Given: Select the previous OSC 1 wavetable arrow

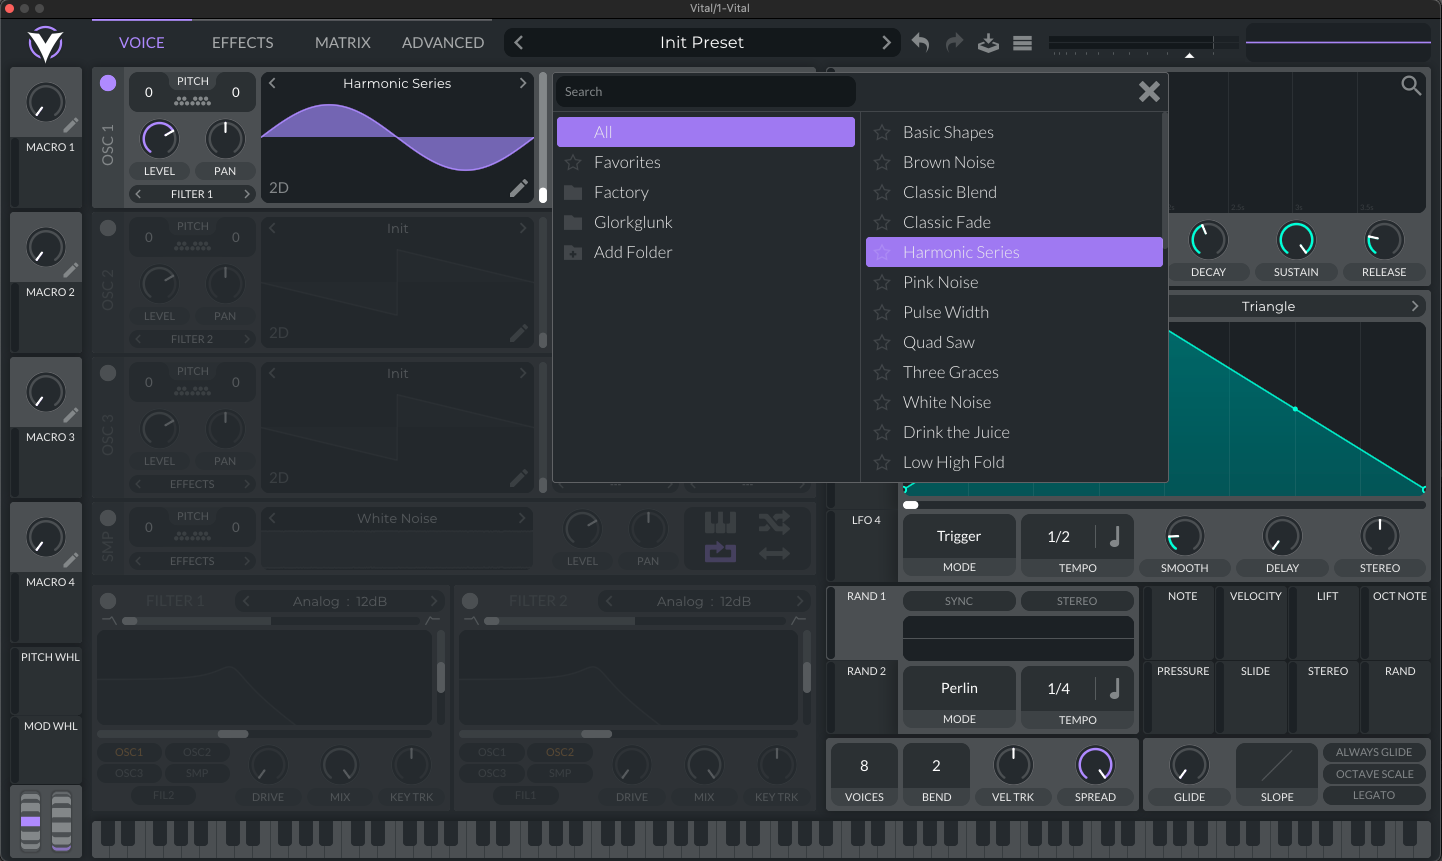Looking at the screenshot, I should click(x=272, y=83).
